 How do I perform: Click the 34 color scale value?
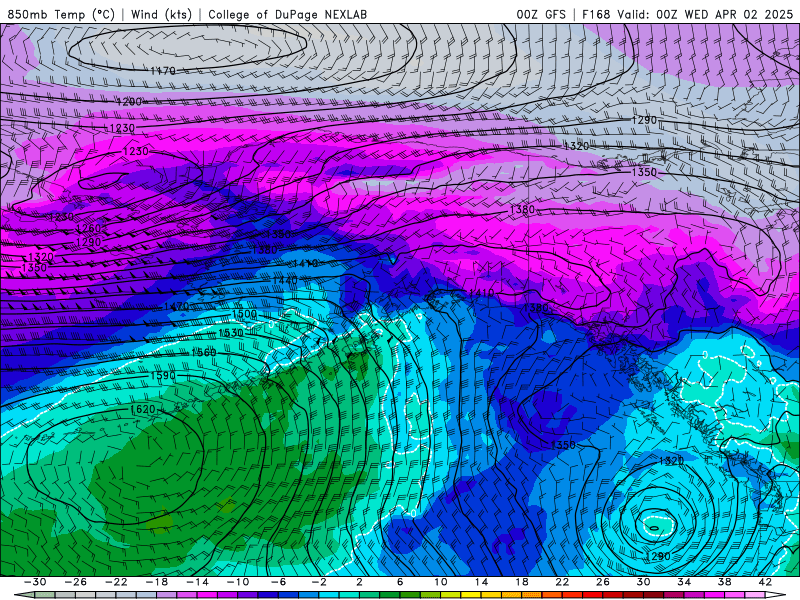coord(684,582)
